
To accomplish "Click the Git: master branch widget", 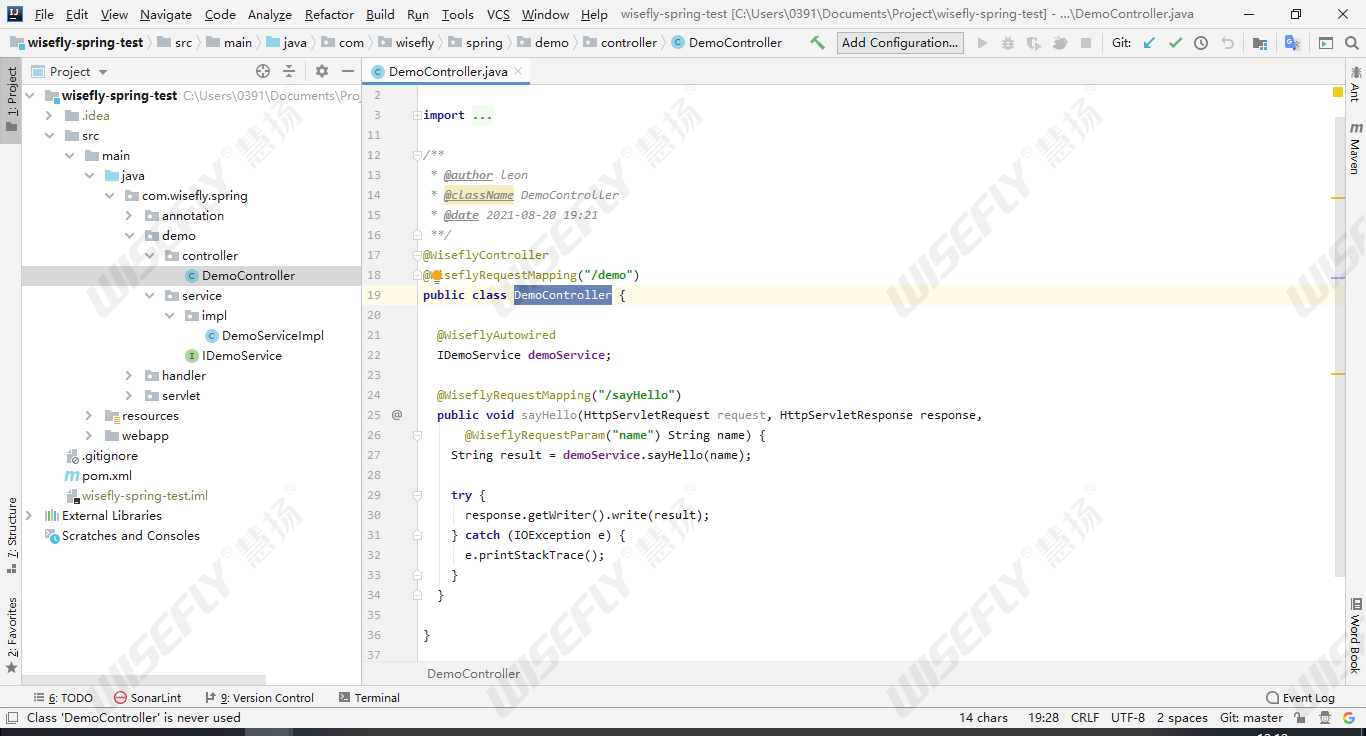I will click(1251, 717).
